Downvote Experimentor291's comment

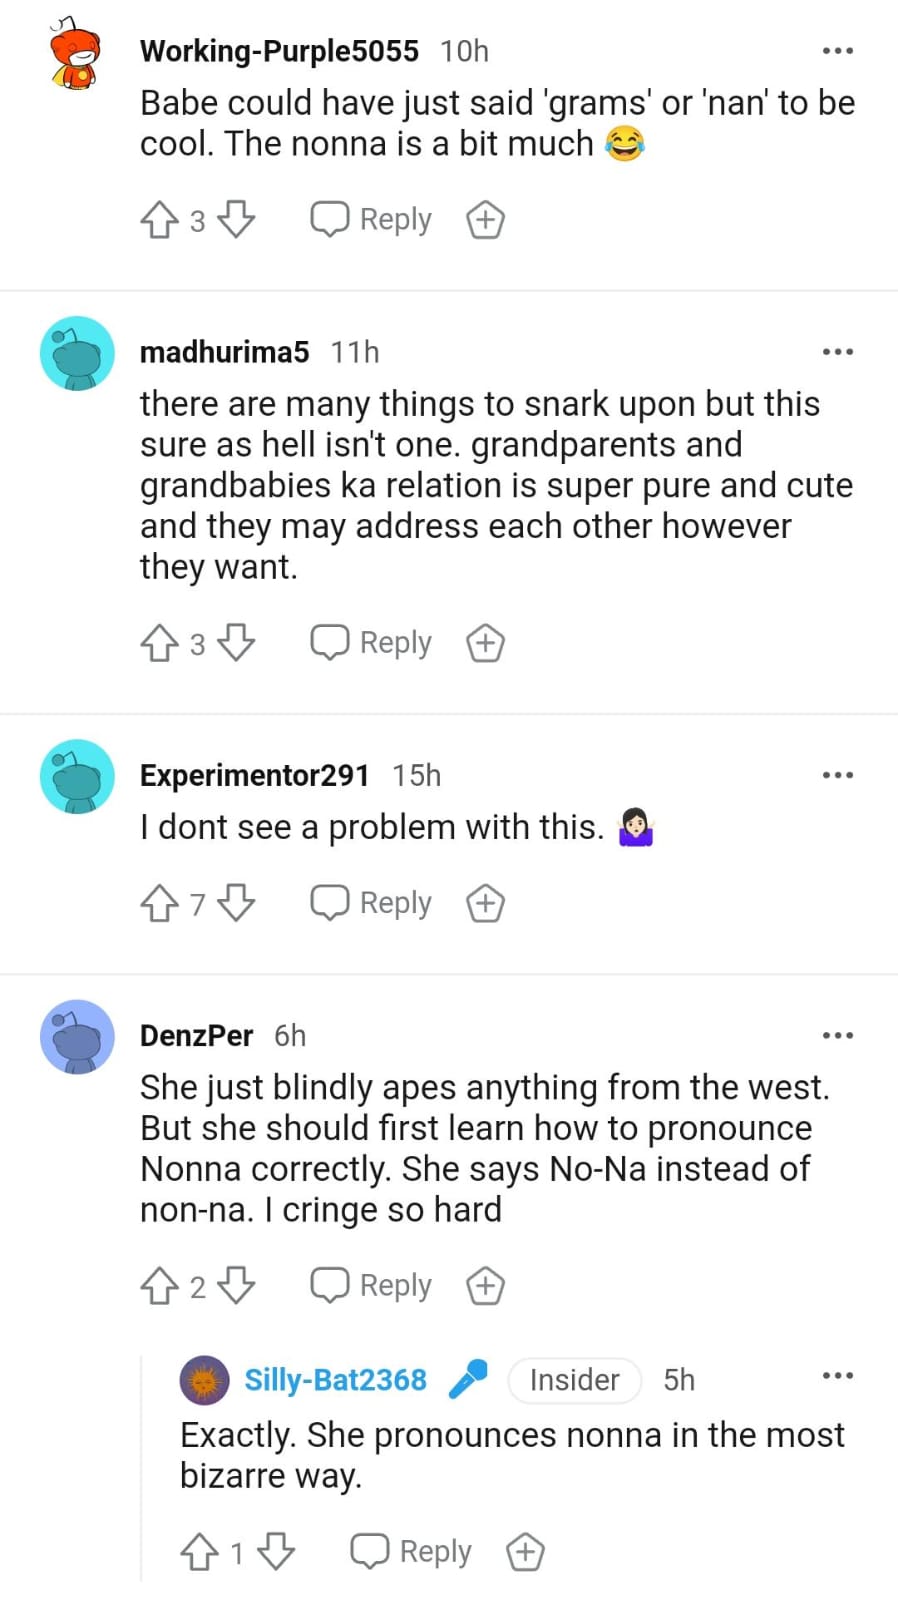pos(237,903)
